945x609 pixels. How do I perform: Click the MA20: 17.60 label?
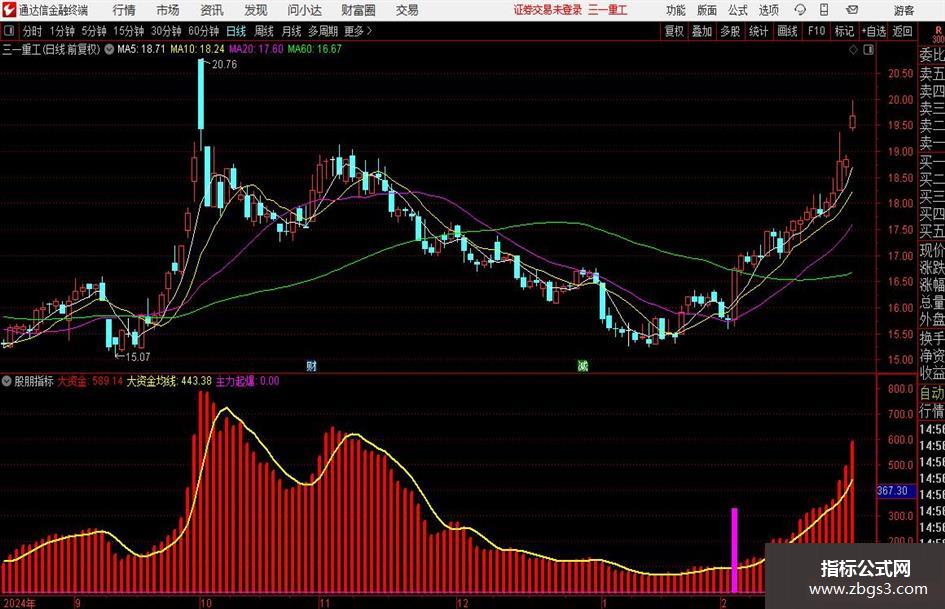pos(256,49)
